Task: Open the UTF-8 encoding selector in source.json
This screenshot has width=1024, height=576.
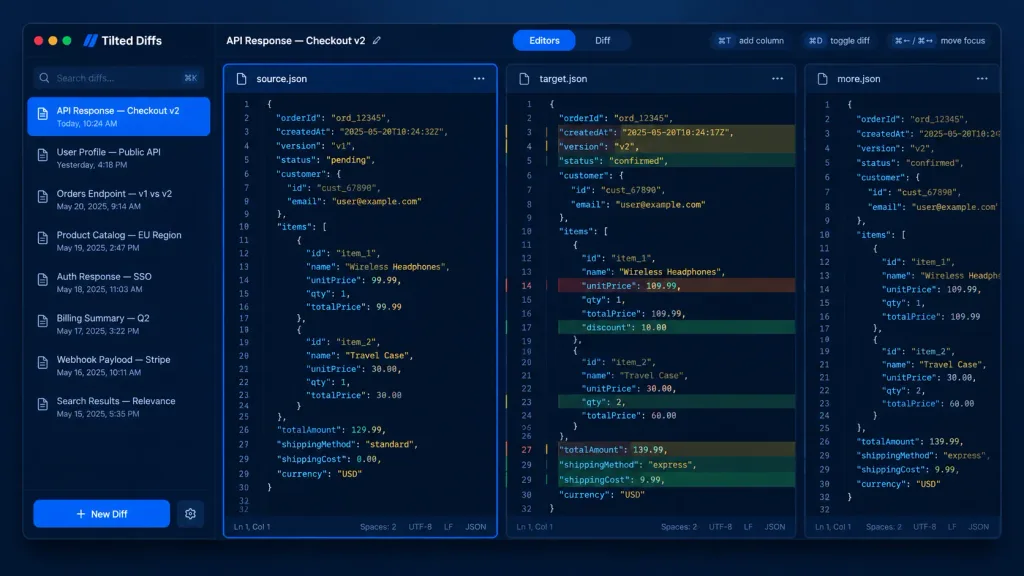Action: point(420,527)
